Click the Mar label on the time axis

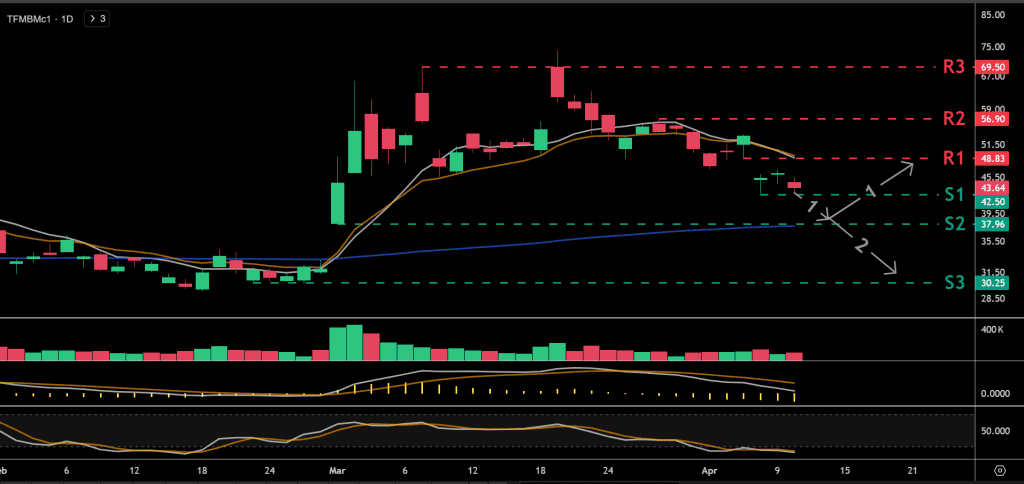[x=338, y=470]
